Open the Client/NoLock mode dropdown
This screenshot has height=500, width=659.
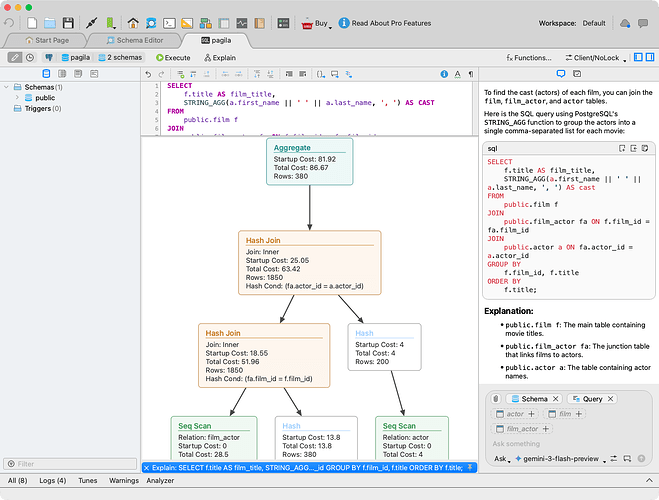pyautogui.click(x=596, y=58)
